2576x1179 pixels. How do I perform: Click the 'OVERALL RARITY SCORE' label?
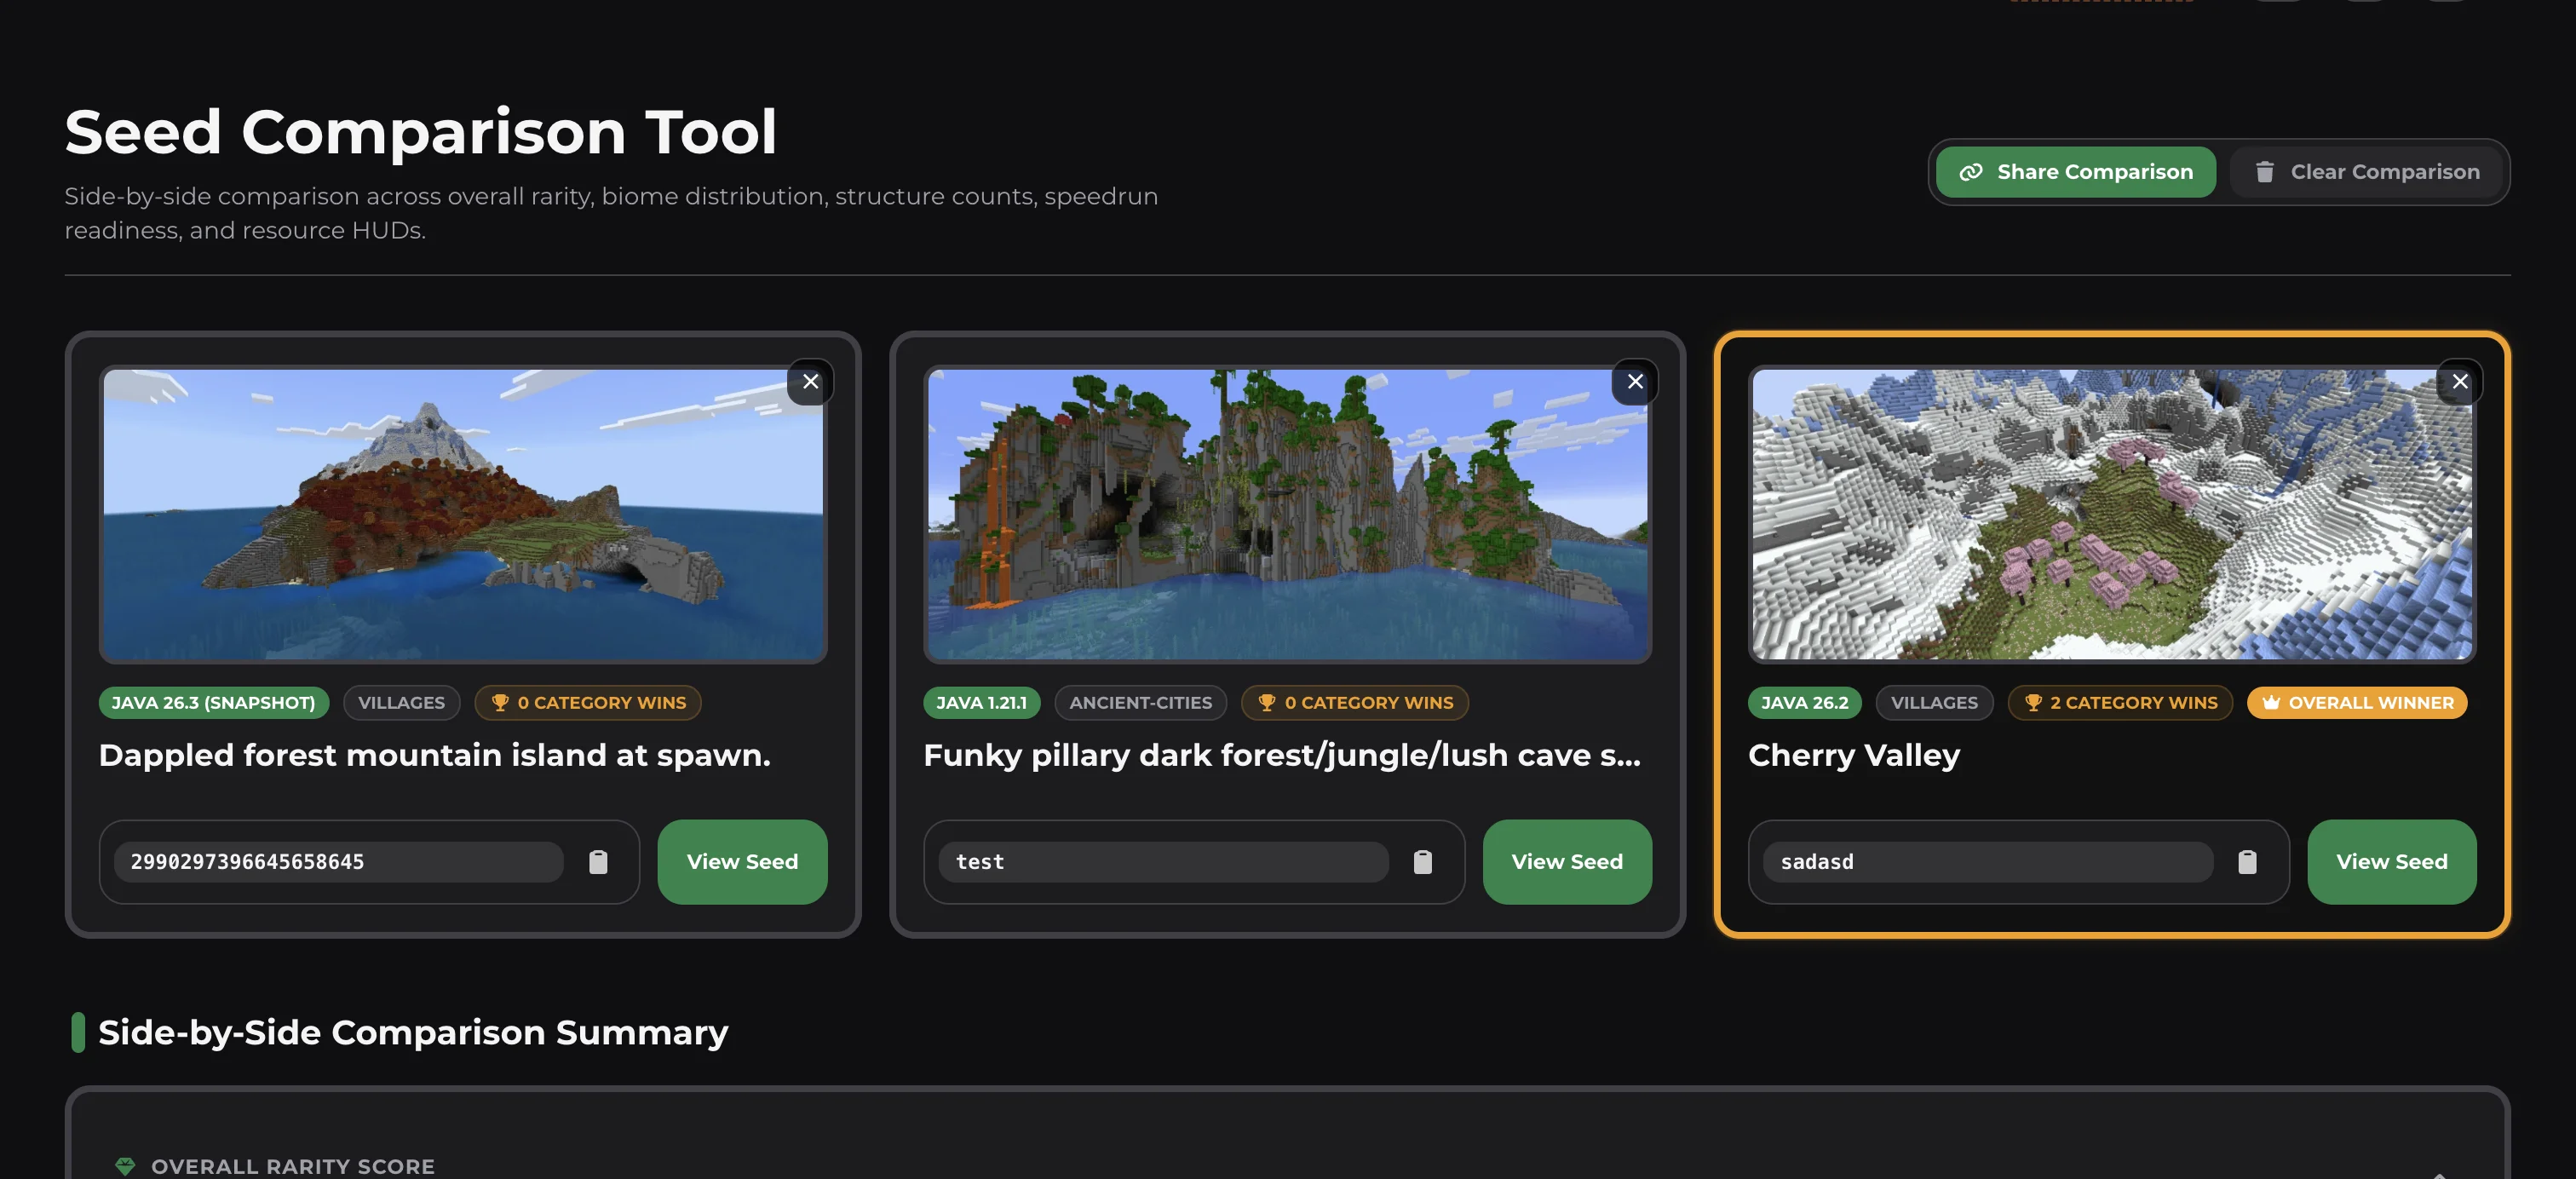293,1166
